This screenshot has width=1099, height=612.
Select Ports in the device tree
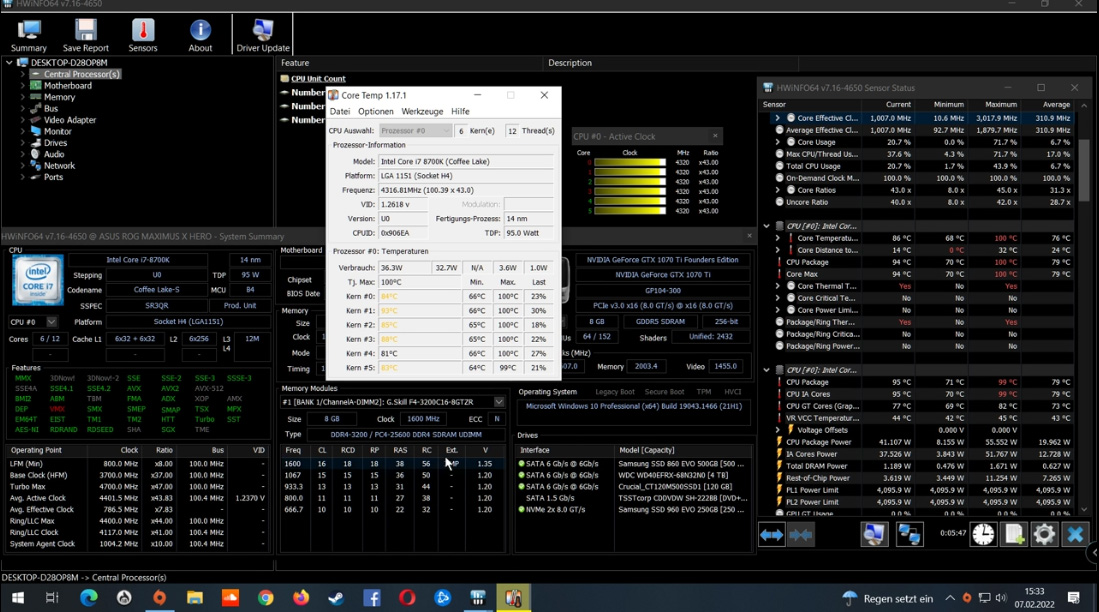(53, 177)
